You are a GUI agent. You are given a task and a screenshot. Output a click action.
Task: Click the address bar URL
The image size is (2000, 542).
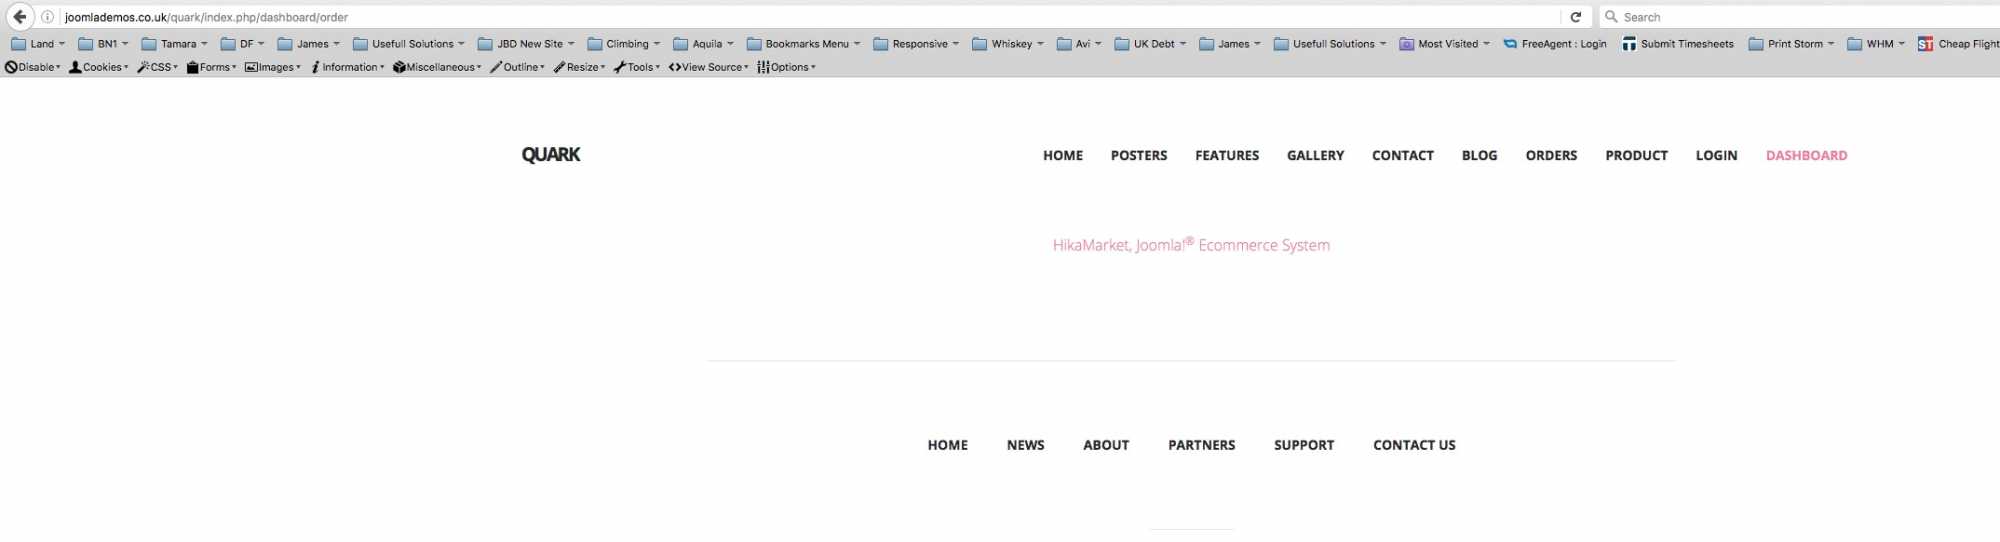click(206, 17)
